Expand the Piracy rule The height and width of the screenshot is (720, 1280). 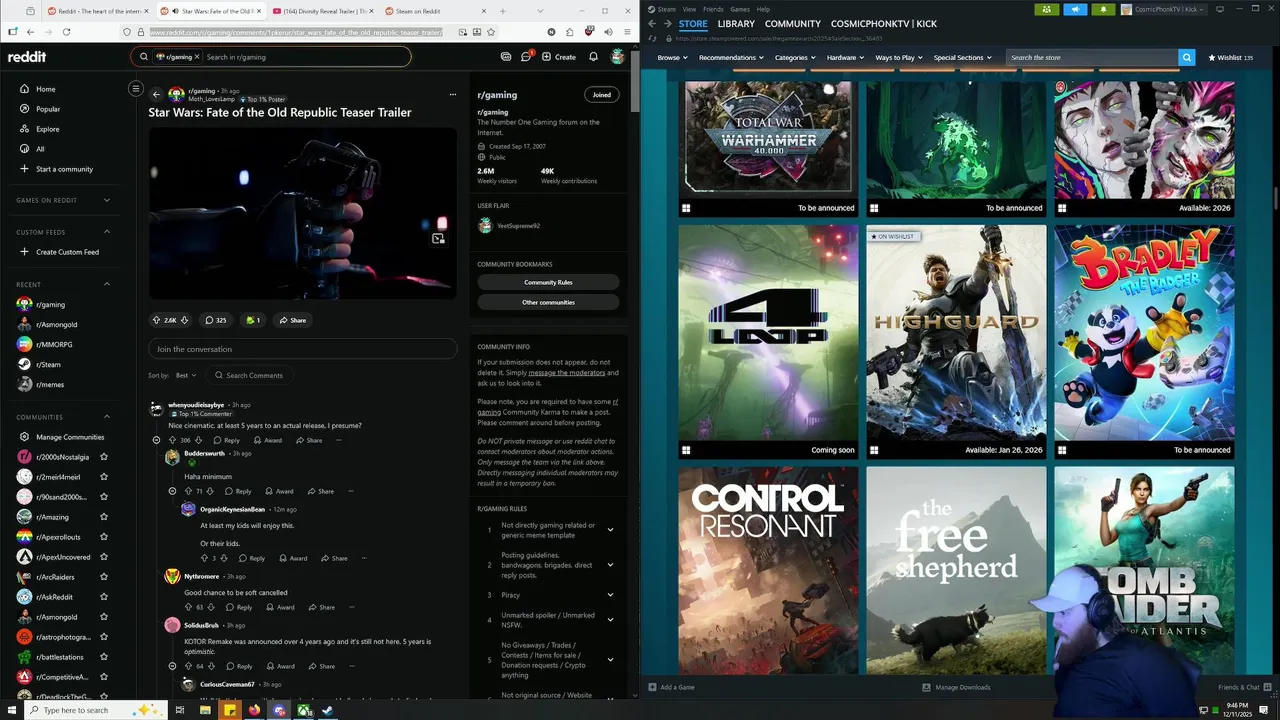[x=610, y=595]
